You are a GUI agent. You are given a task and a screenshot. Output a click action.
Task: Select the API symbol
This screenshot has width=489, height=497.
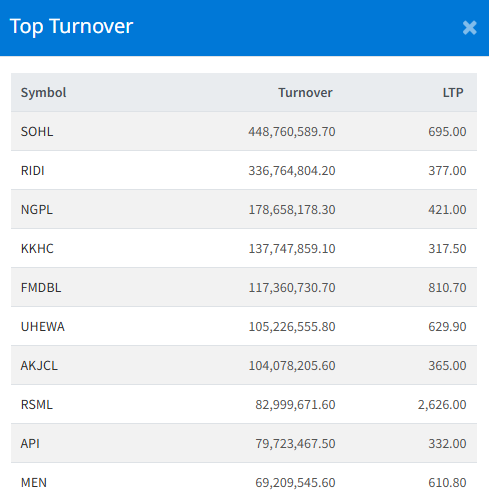click(30, 444)
